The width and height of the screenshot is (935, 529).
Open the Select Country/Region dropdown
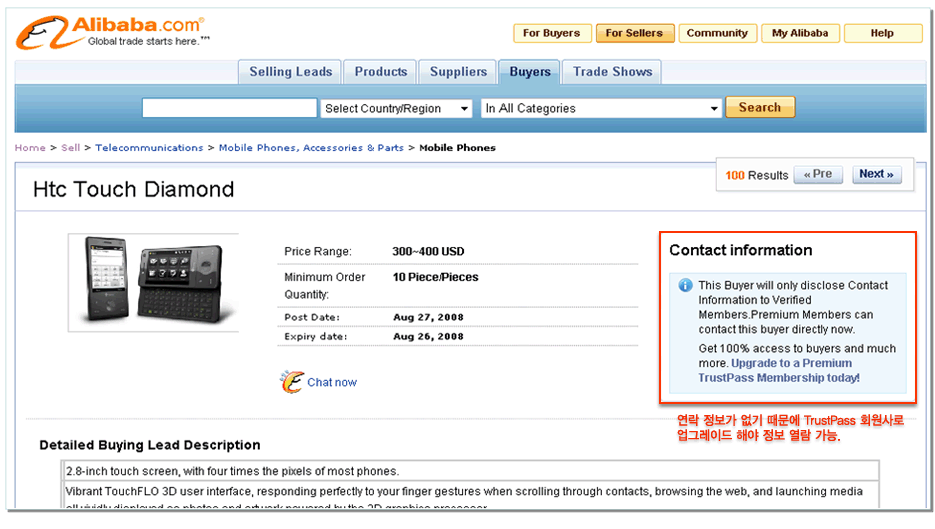tap(397, 109)
